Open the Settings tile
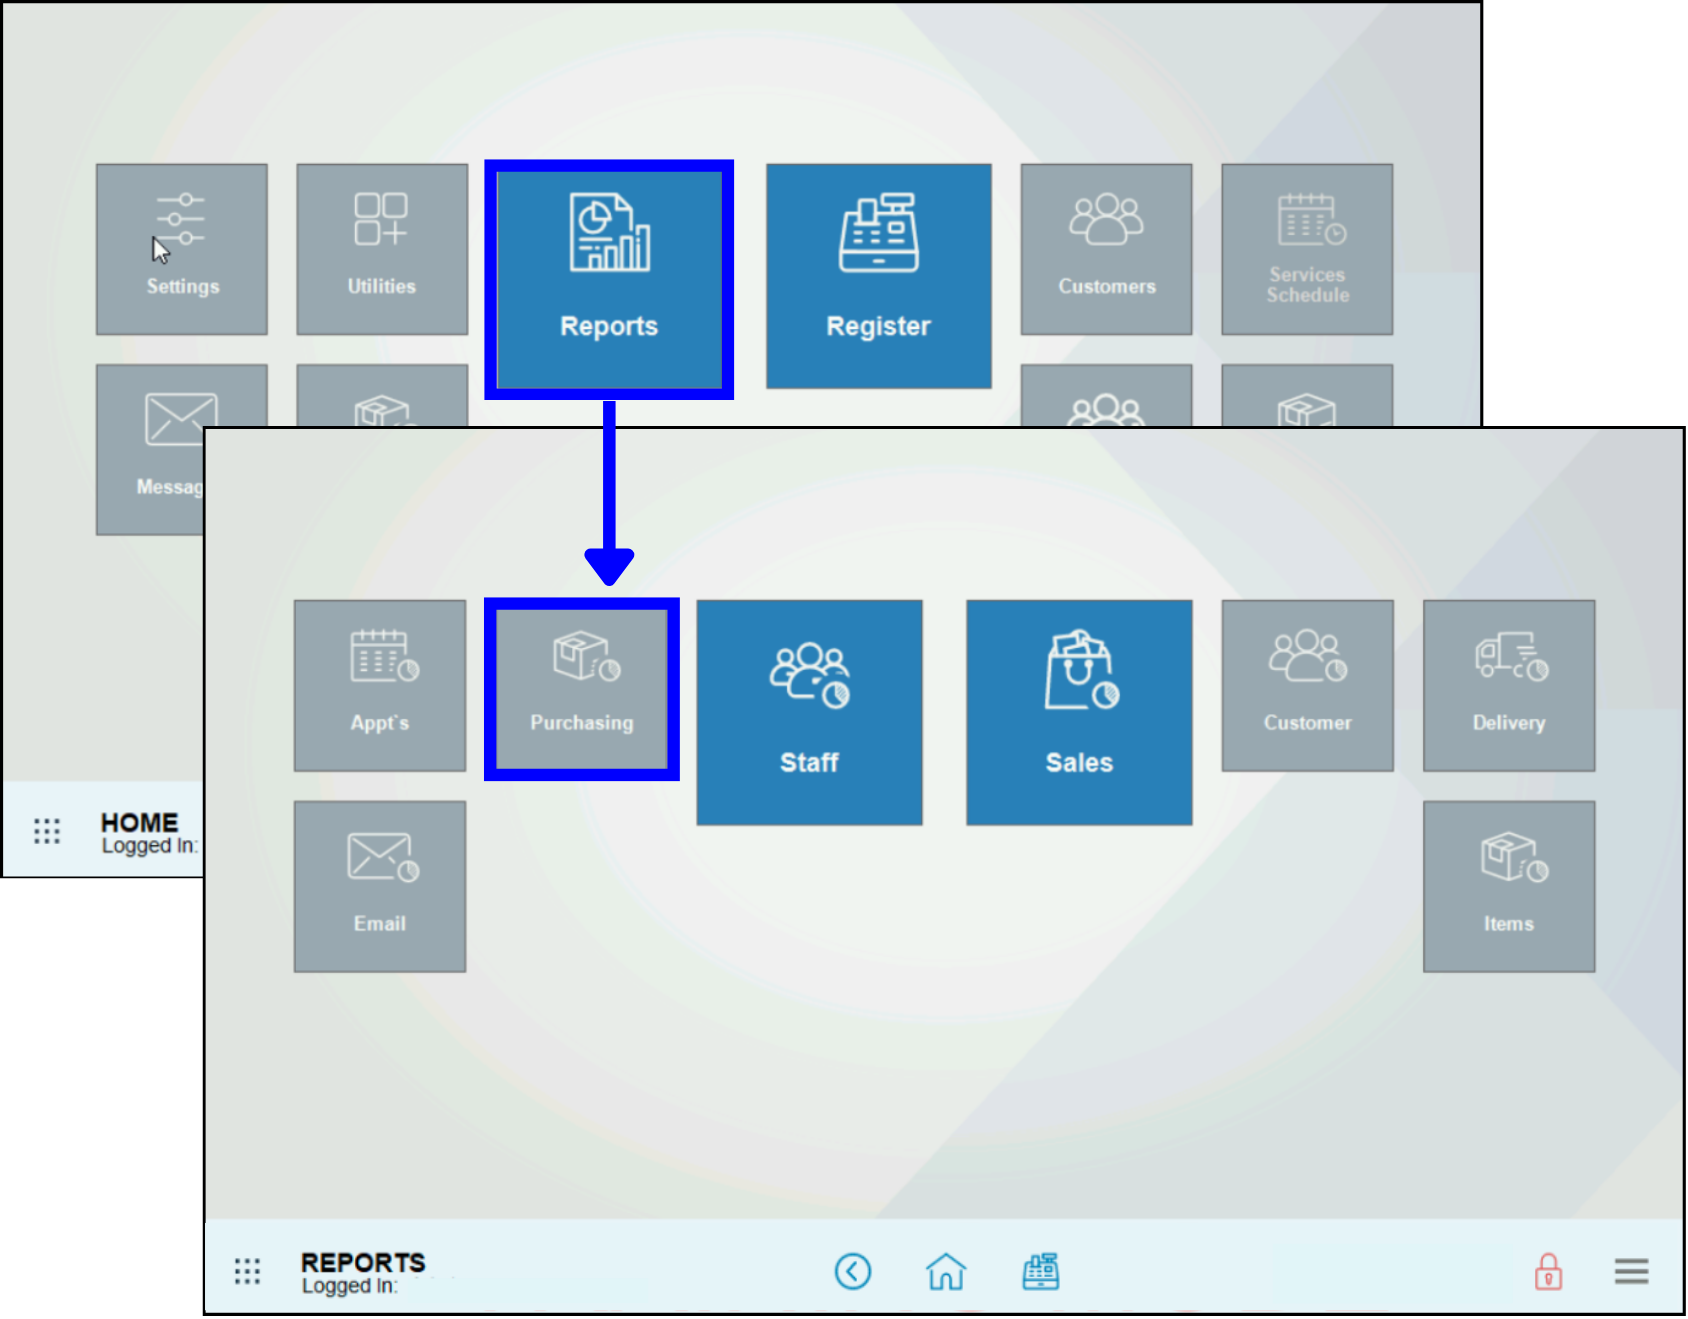The width and height of the screenshot is (1688, 1319). tap(181, 248)
